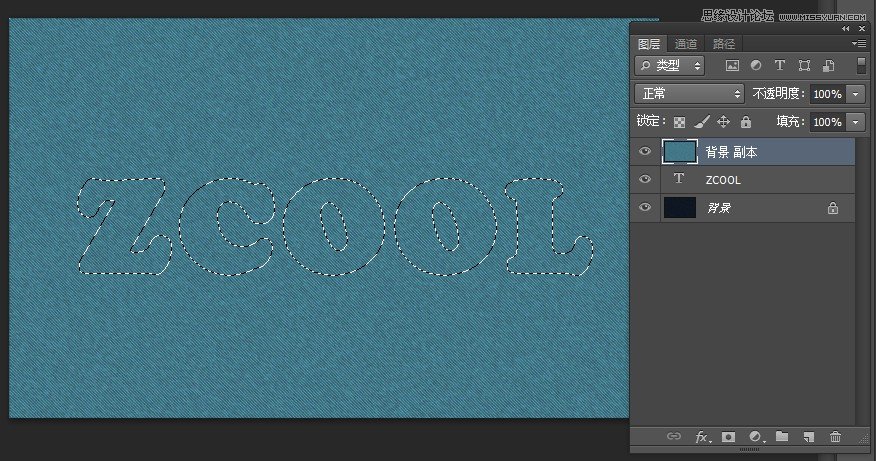Create new fill or adjustment layer
The width and height of the screenshot is (876, 461).
pos(756,437)
